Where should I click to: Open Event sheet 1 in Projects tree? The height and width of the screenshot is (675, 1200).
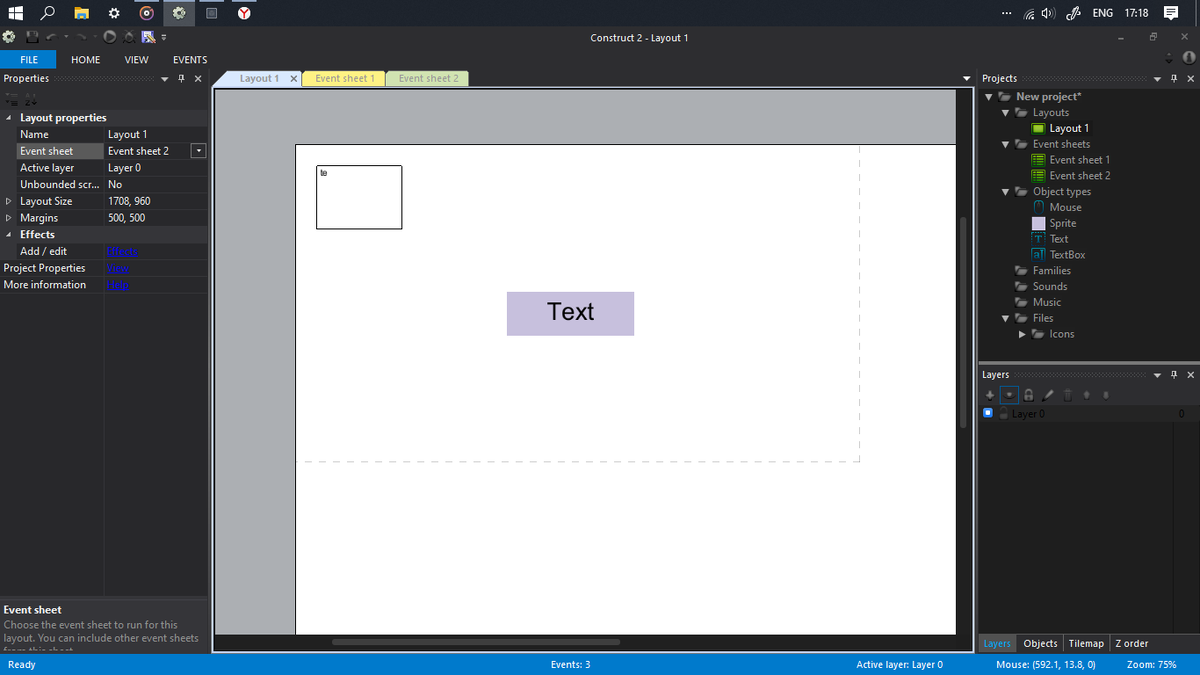click(x=1071, y=160)
